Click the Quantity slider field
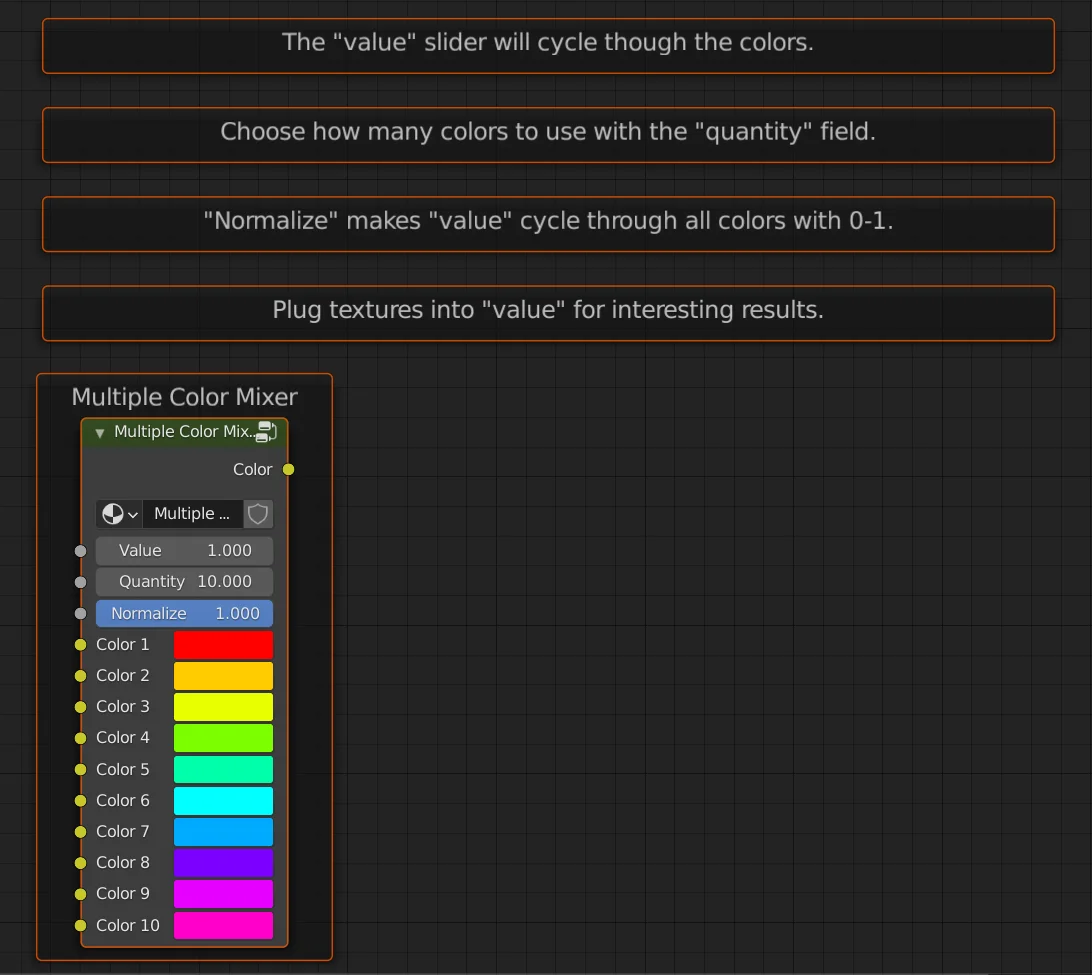The image size is (1092, 975). tap(184, 582)
